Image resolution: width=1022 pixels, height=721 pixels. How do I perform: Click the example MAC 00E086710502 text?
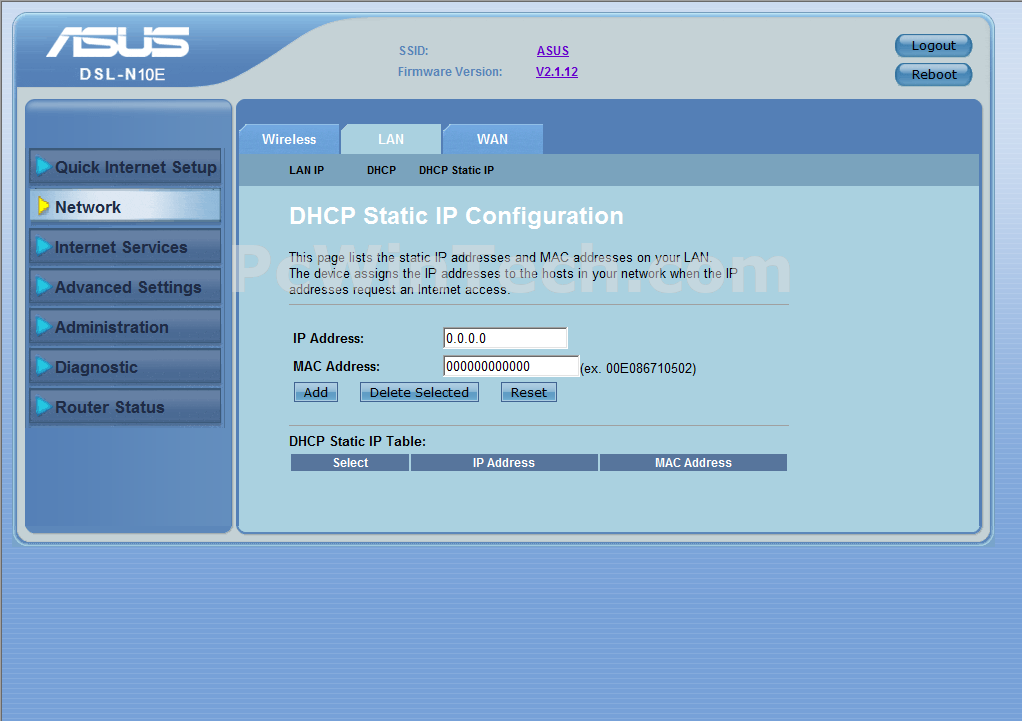[638, 368]
